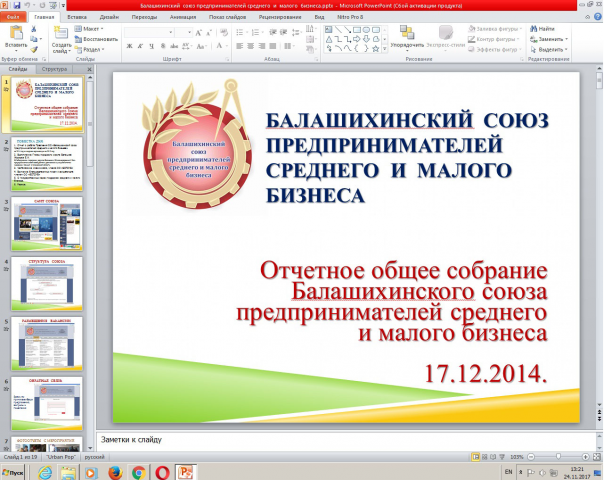The image size is (604, 480).
Task: Toggle italic (К) formatting
Action: (x=140, y=46)
